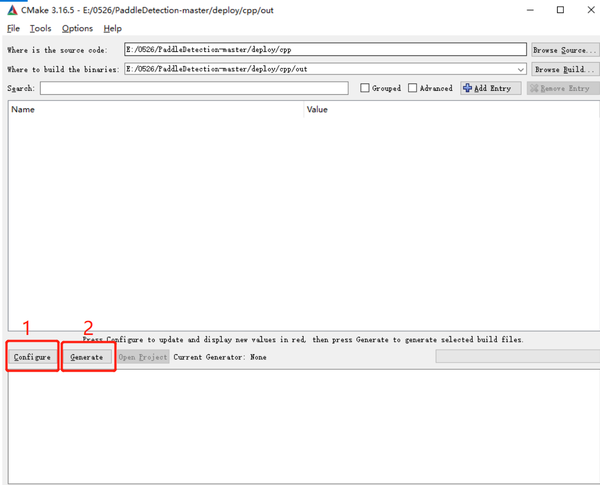Image resolution: width=600 pixels, height=485 pixels.
Task: Click the Configure button
Action: tap(32, 357)
